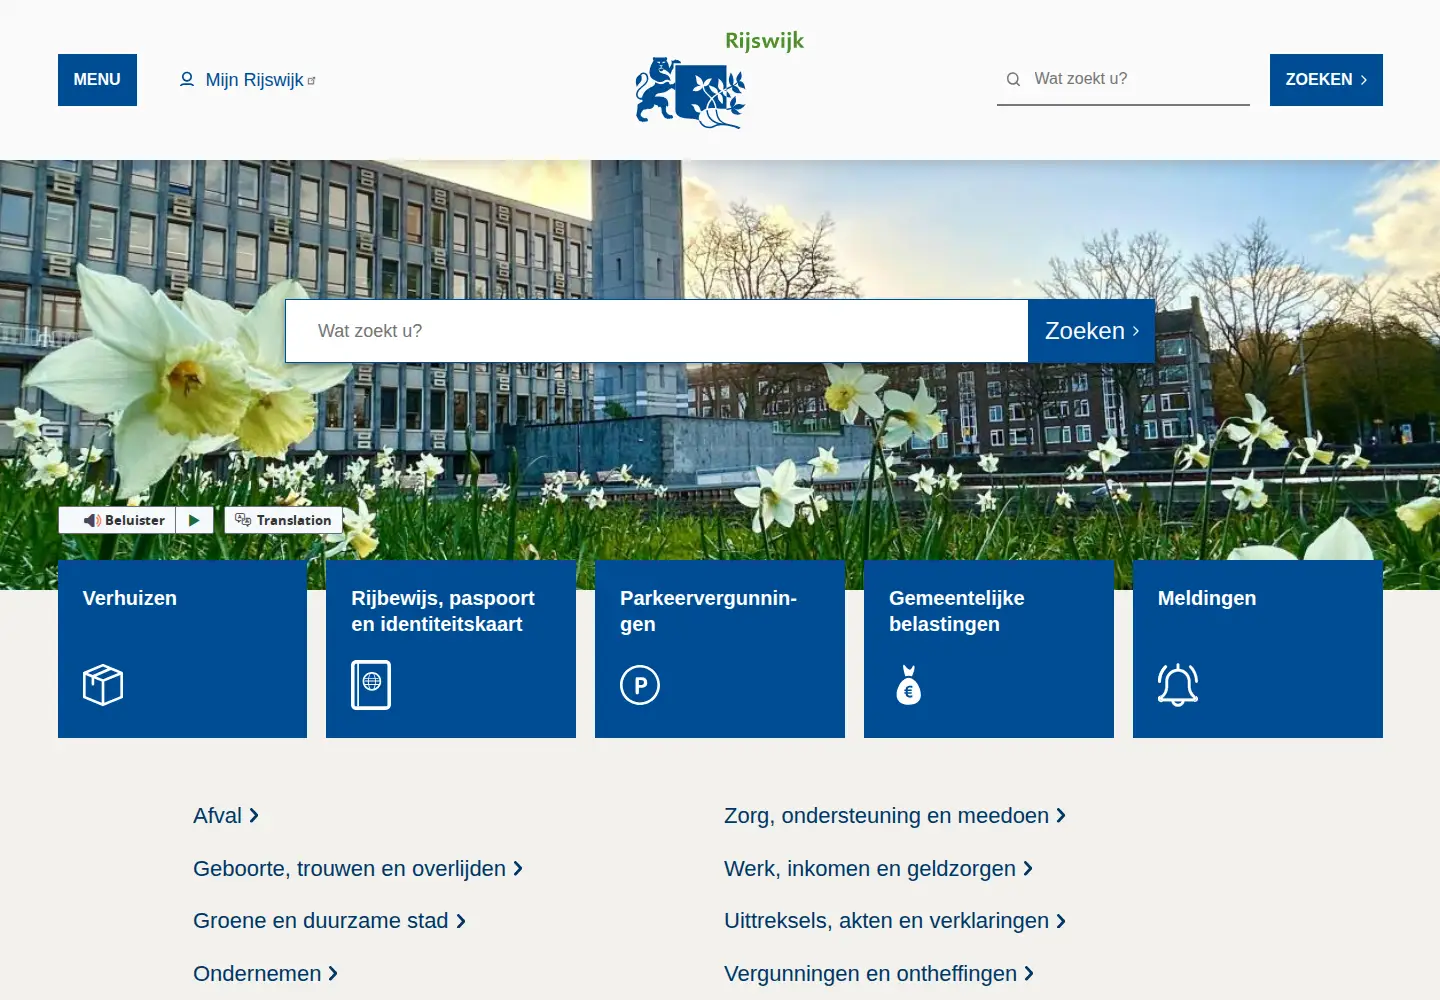
Task: Click the user icon beside Mijn Rijswijk
Action: point(187,79)
